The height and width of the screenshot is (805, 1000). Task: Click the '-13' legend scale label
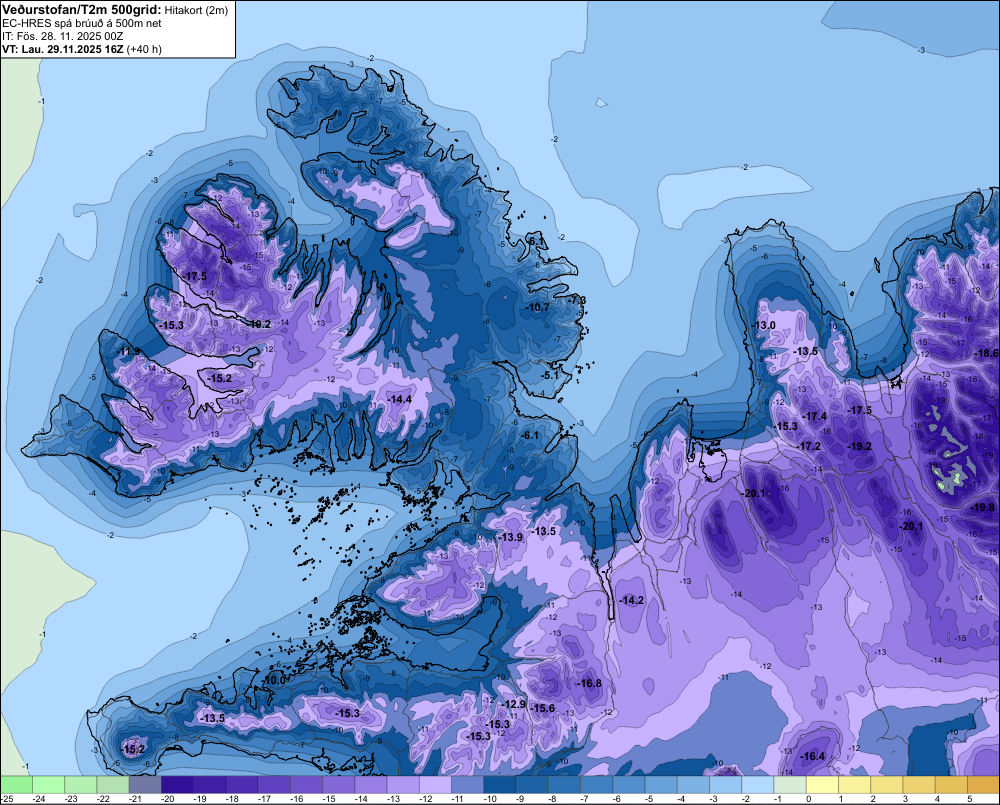click(x=393, y=799)
